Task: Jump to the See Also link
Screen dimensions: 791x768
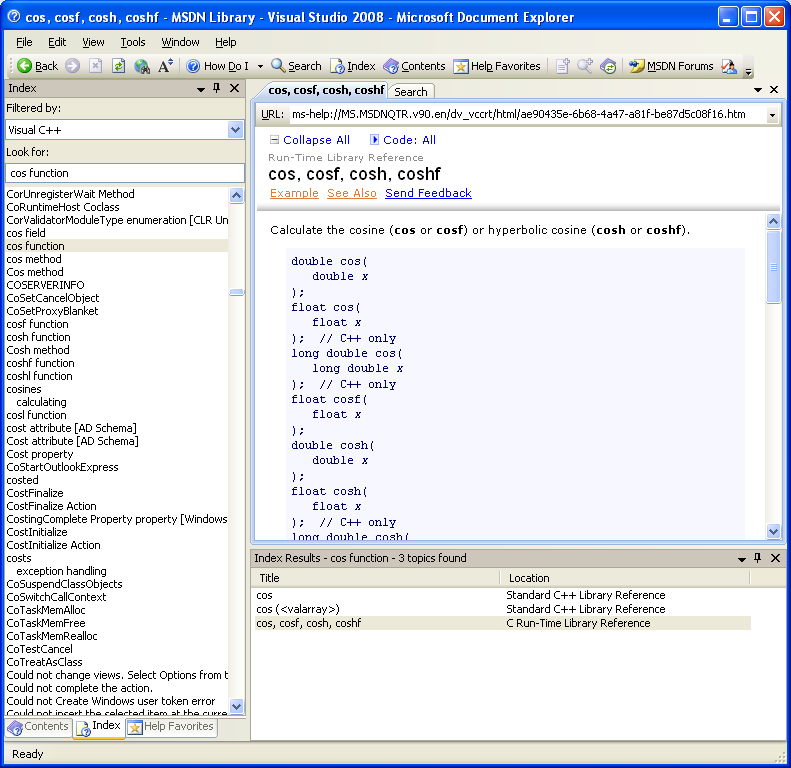Action: click(352, 193)
